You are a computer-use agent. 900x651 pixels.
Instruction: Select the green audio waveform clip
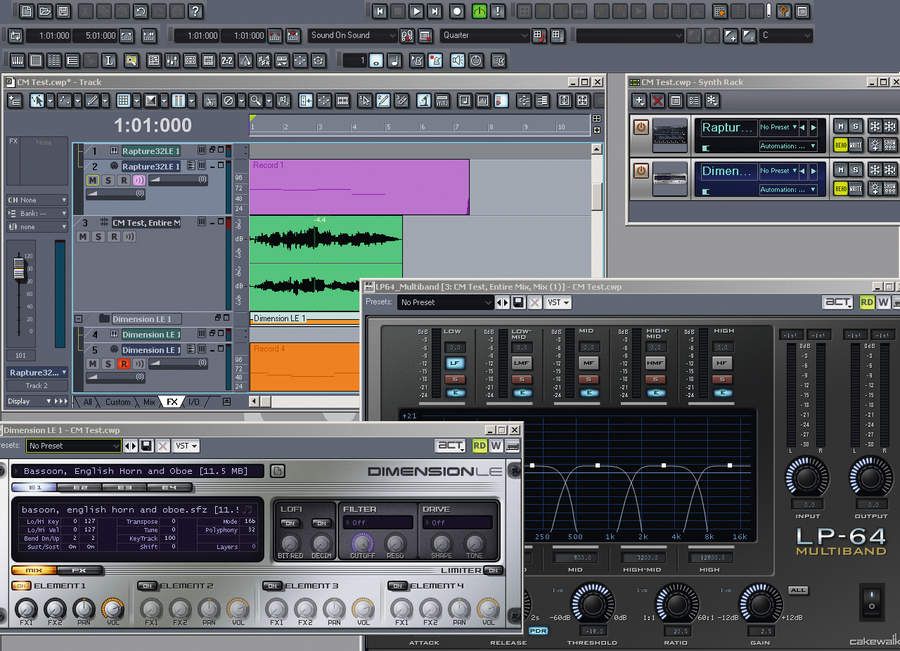[x=325, y=263]
